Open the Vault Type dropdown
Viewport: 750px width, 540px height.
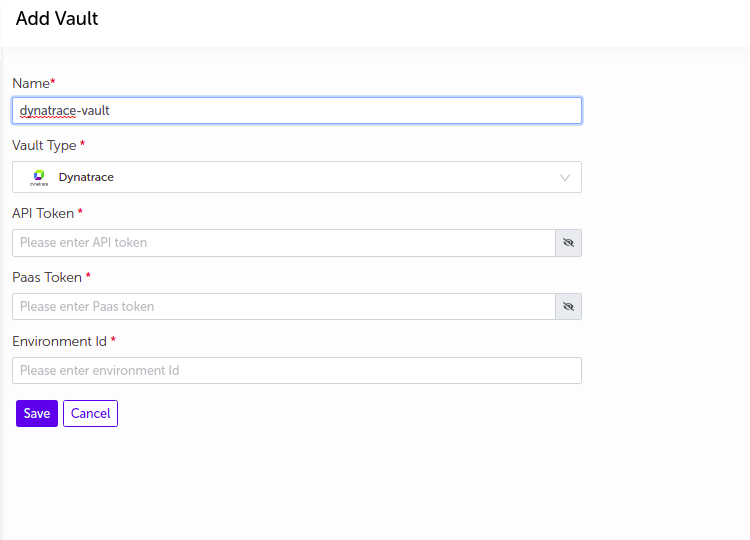point(297,177)
